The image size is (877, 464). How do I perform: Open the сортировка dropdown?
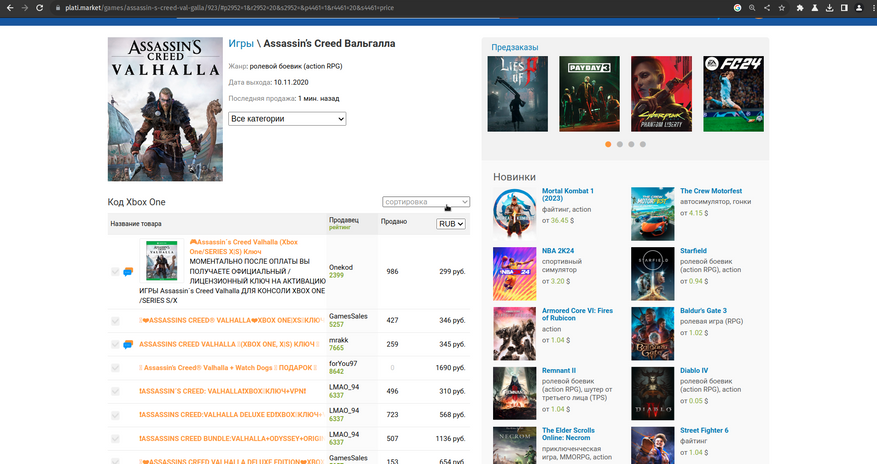click(x=426, y=202)
